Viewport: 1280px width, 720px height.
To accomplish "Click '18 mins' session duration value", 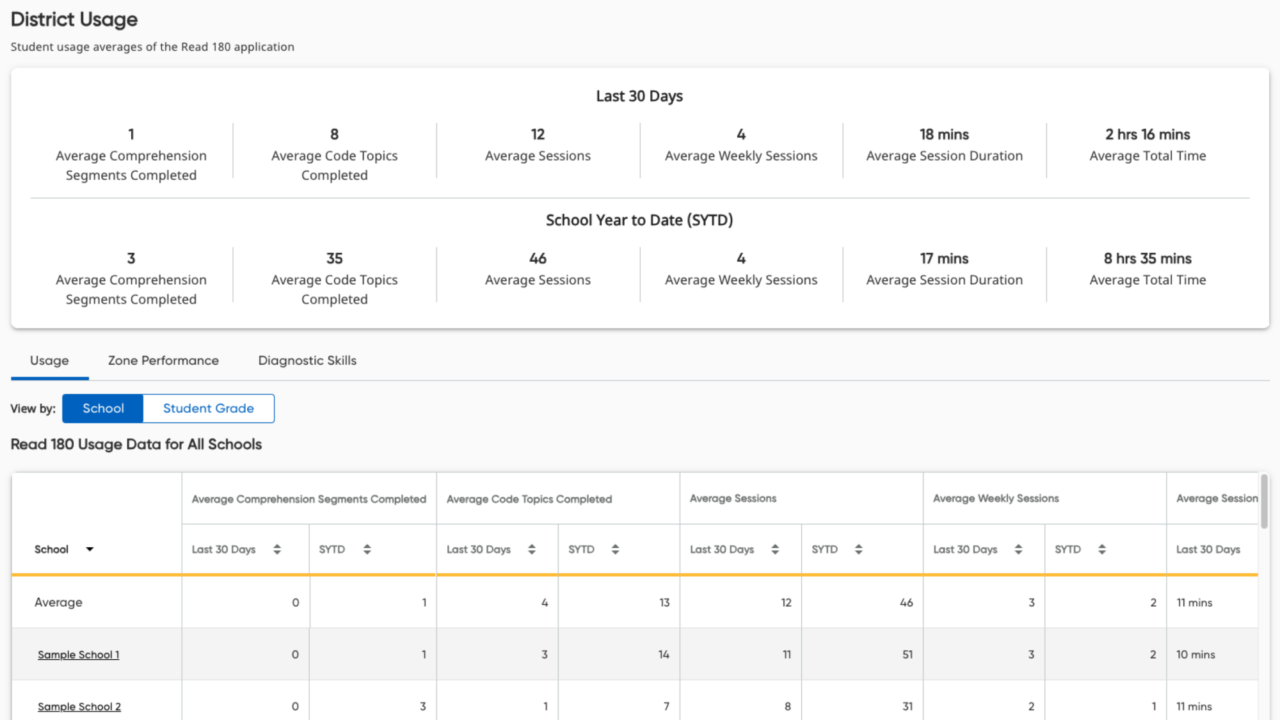I will click(x=944, y=134).
